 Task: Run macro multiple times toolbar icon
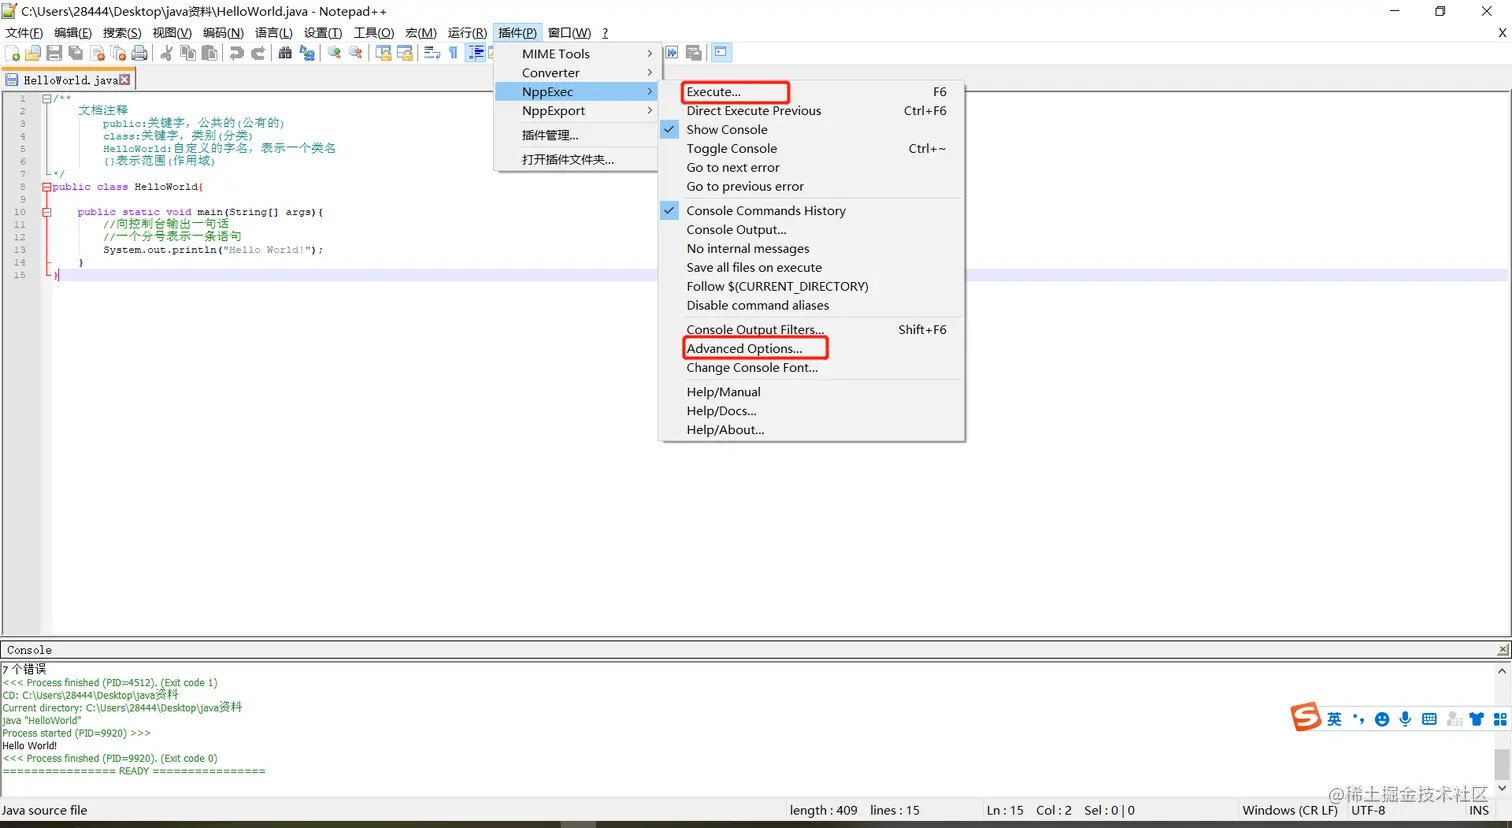click(671, 53)
